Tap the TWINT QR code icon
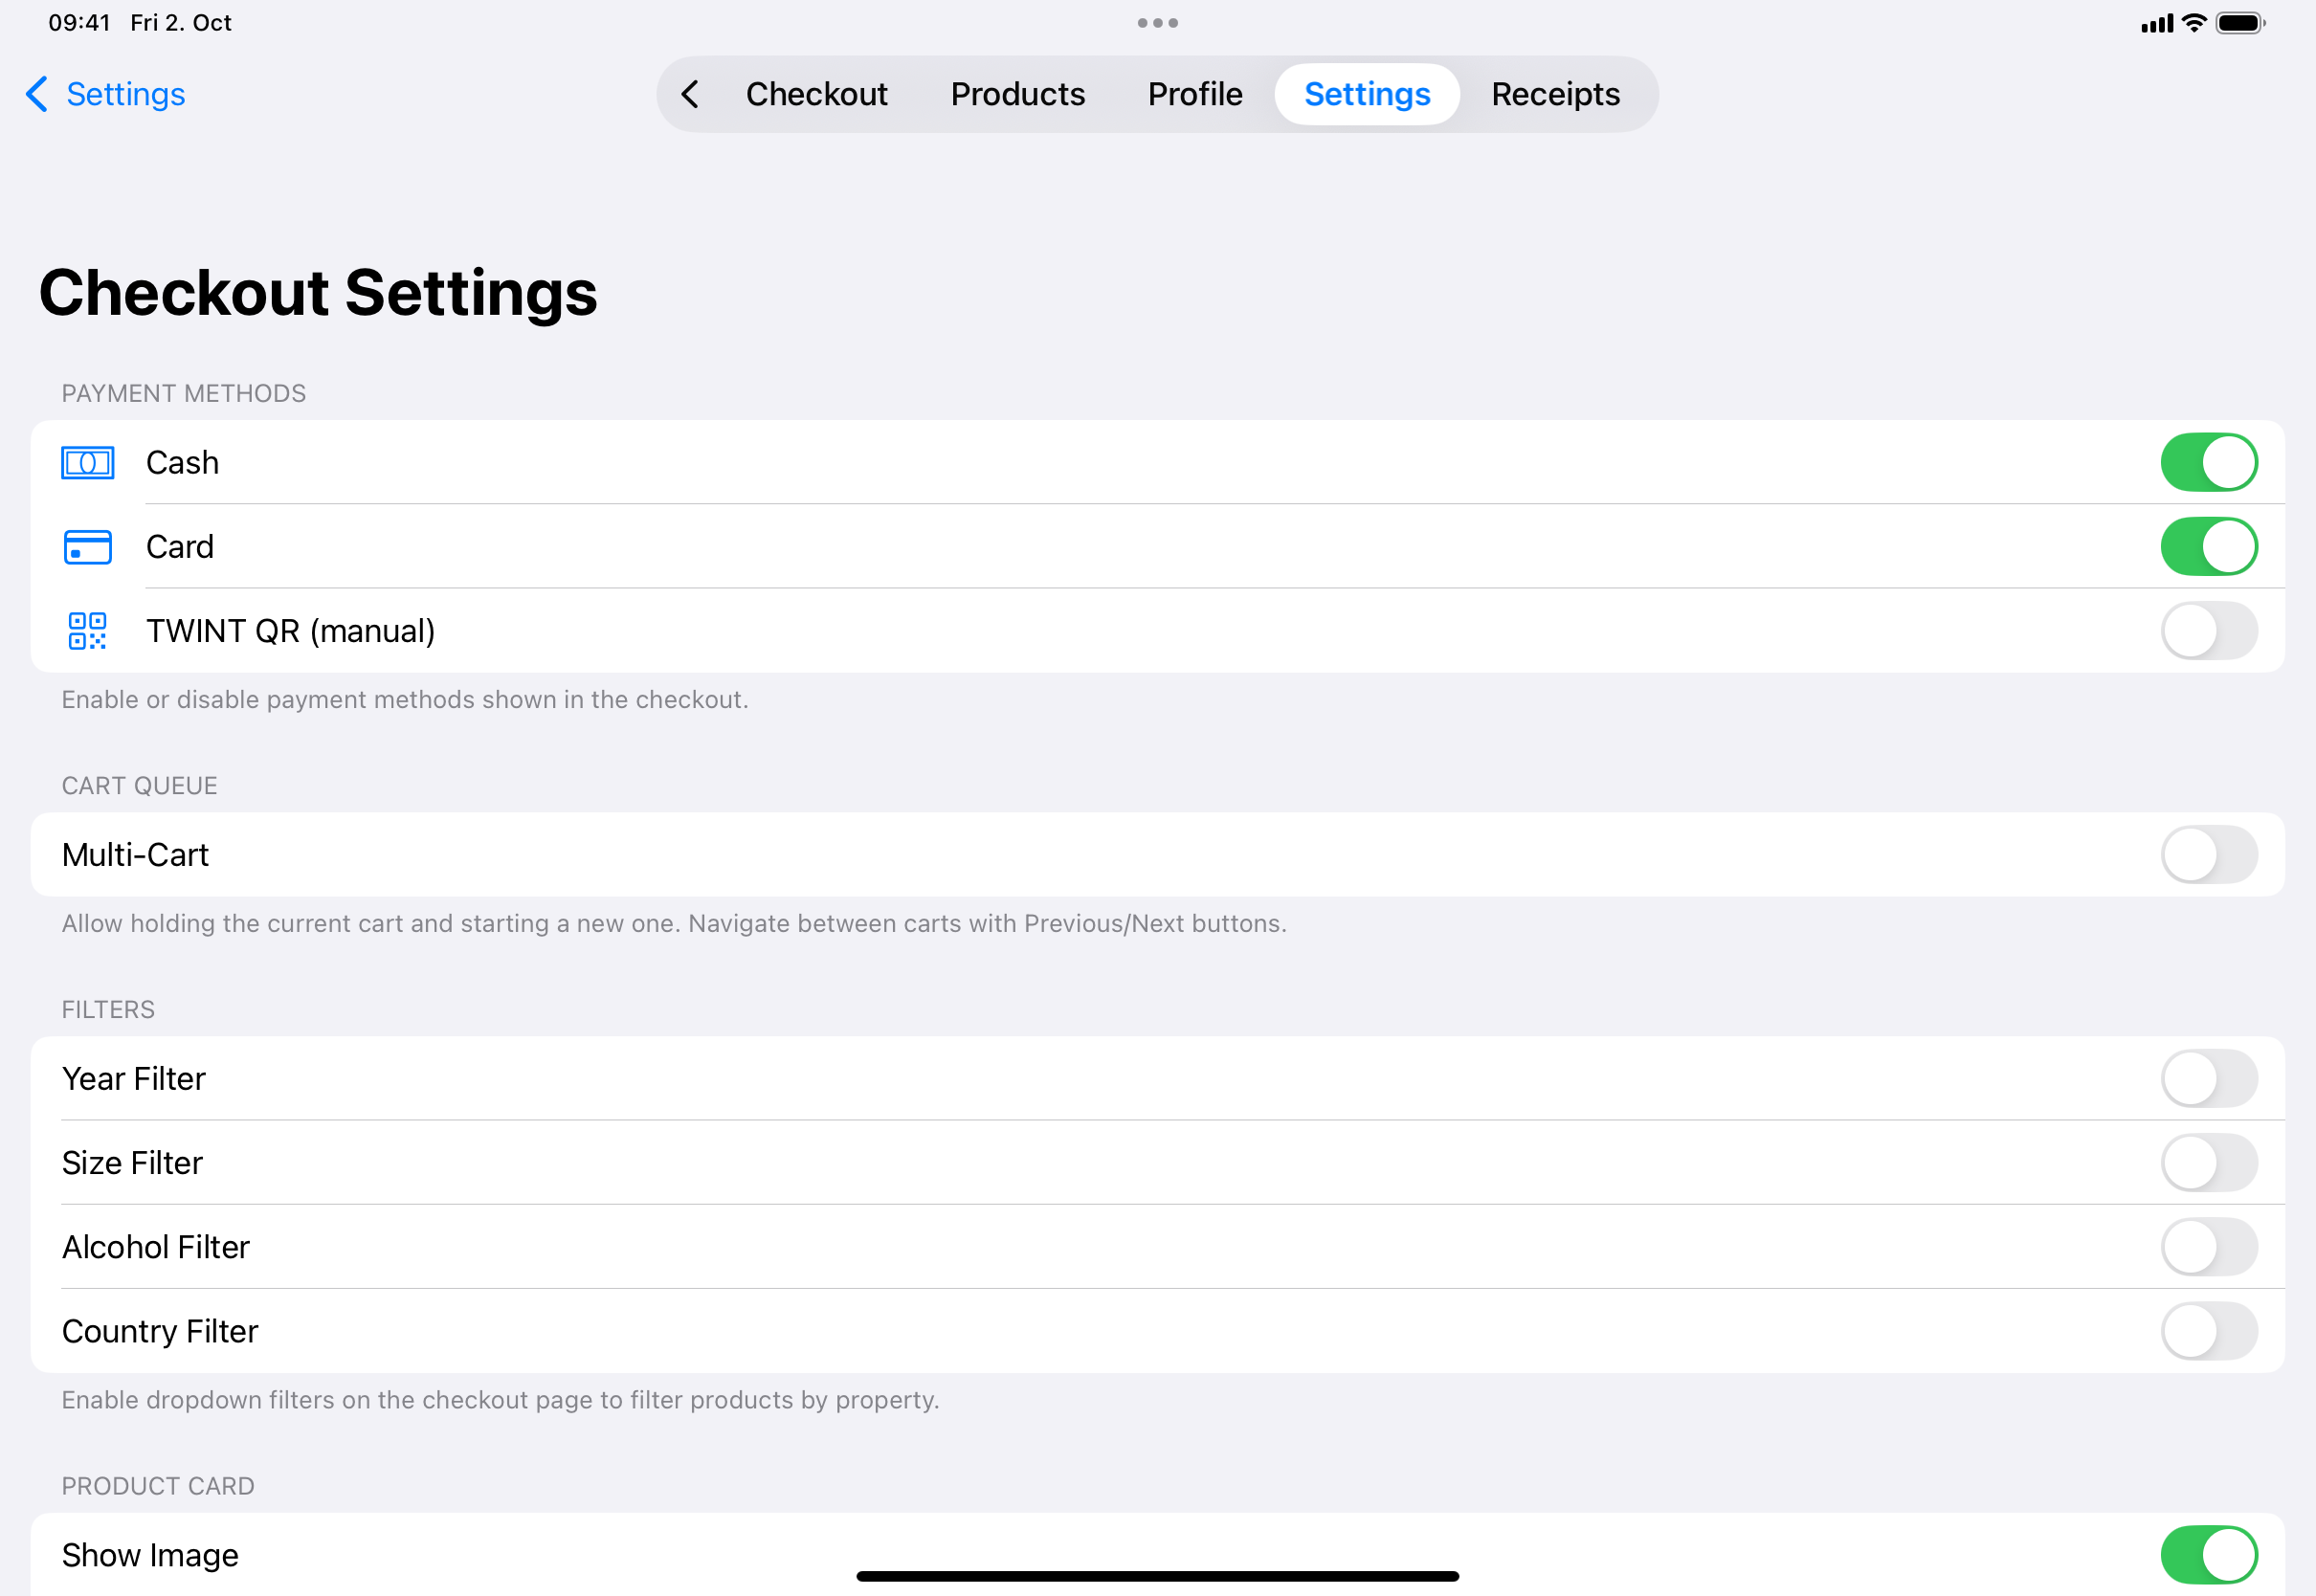Screen dimensions: 2316x1596 coord(88,631)
